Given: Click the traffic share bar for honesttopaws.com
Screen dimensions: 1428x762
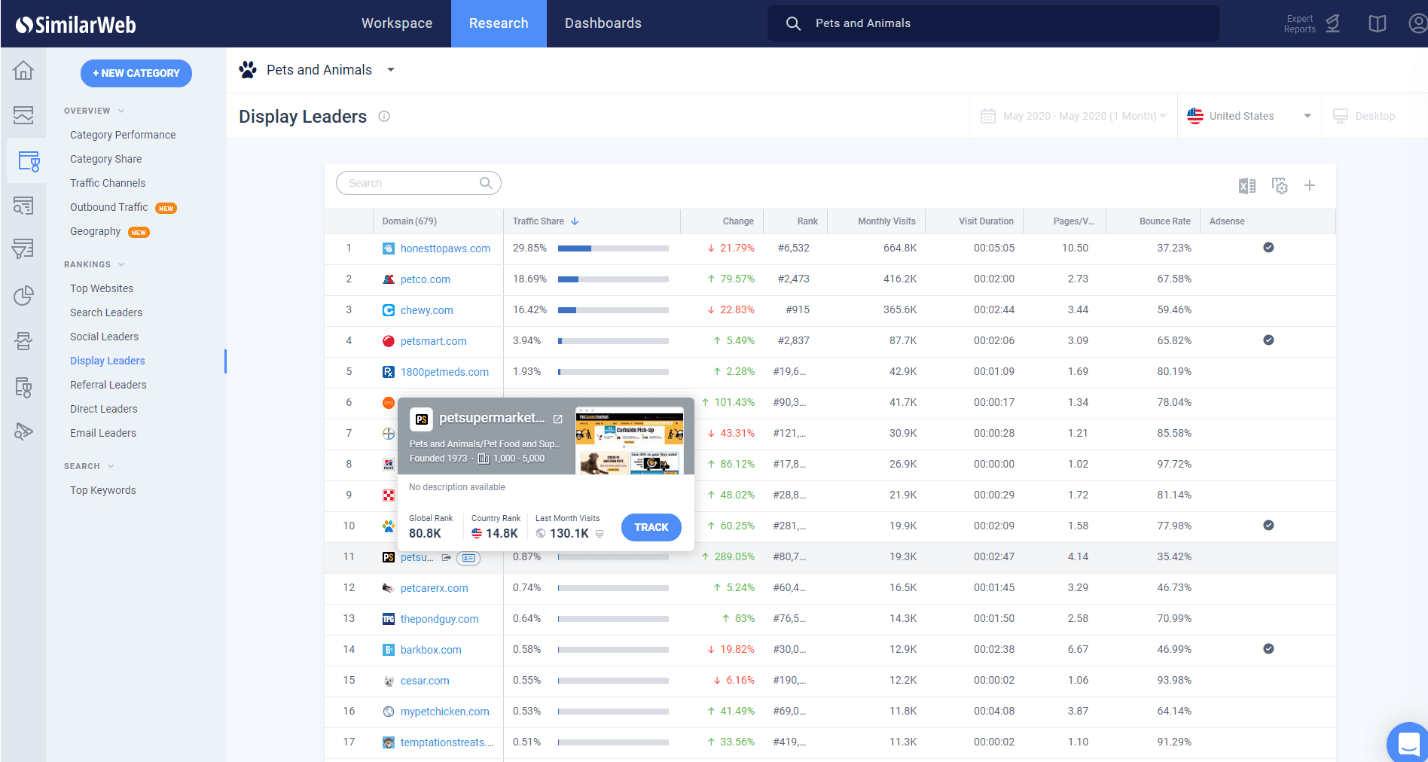Looking at the screenshot, I should [x=613, y=248].
